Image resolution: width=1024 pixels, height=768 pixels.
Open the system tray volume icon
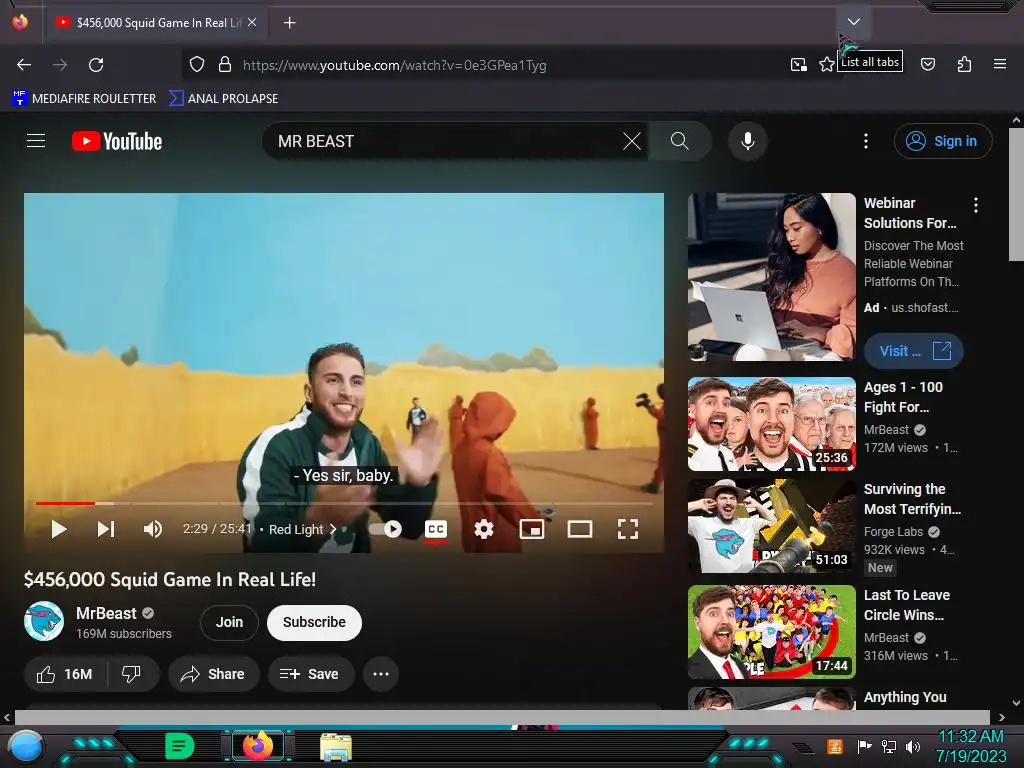tap(912, 746)
